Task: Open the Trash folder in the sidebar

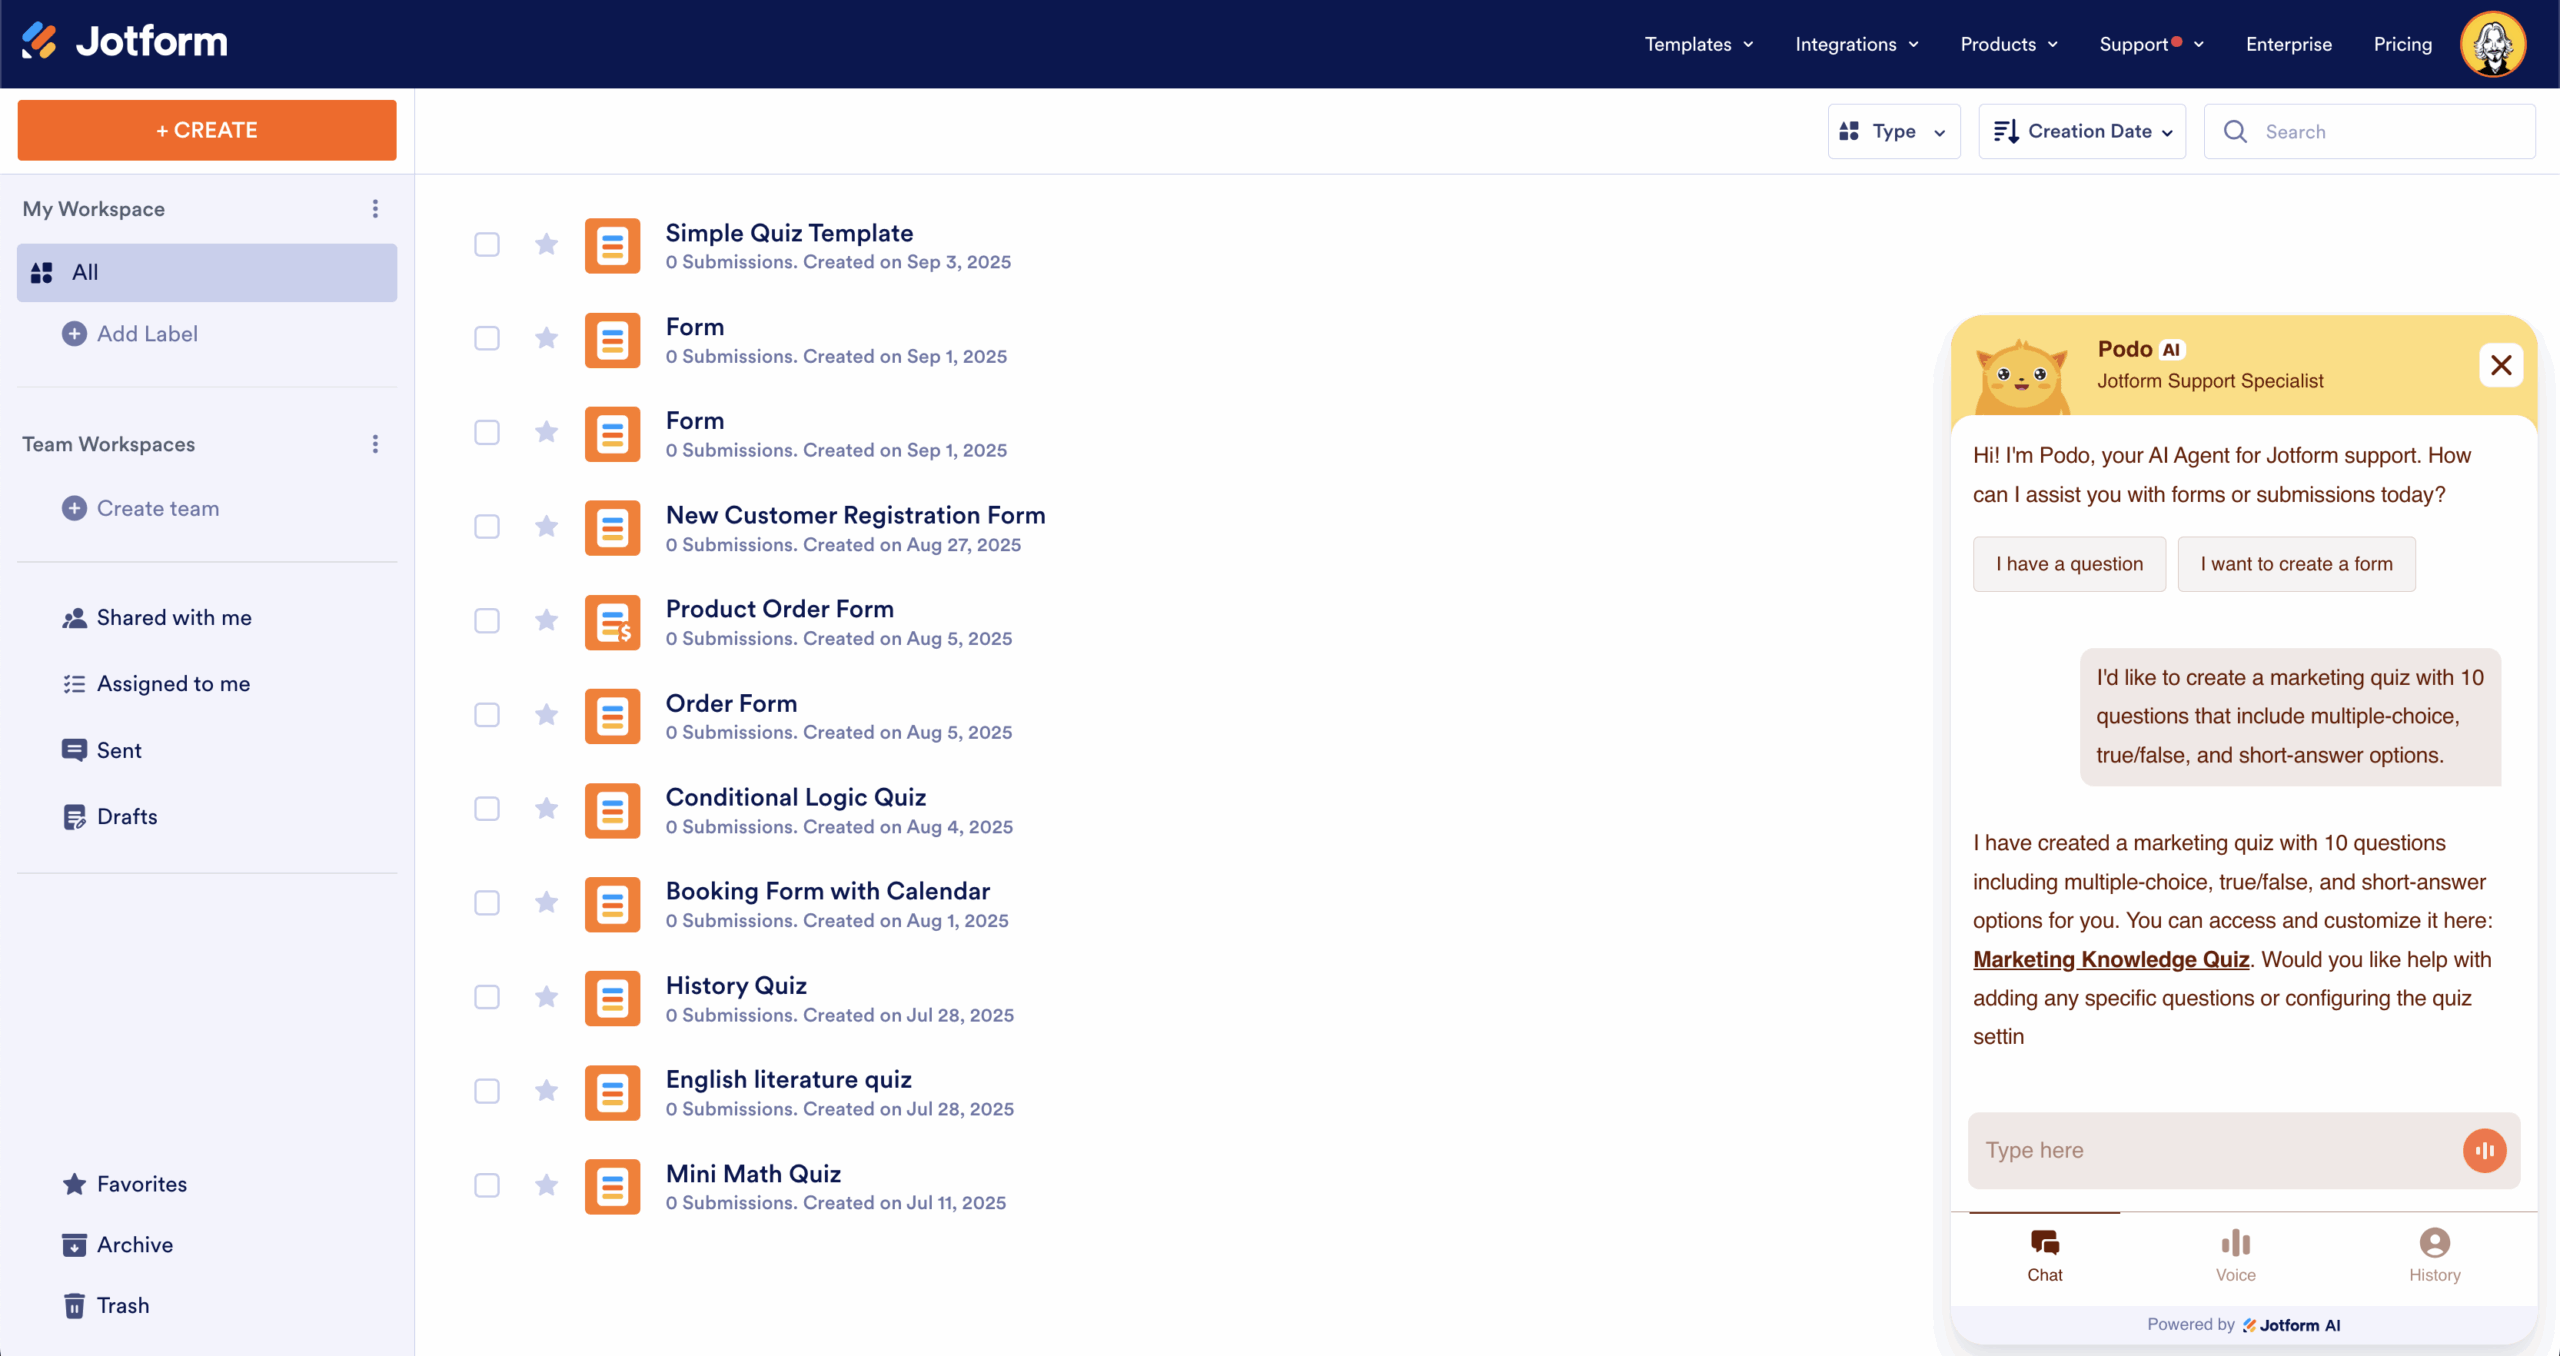Action: [x=122, y=1306]
